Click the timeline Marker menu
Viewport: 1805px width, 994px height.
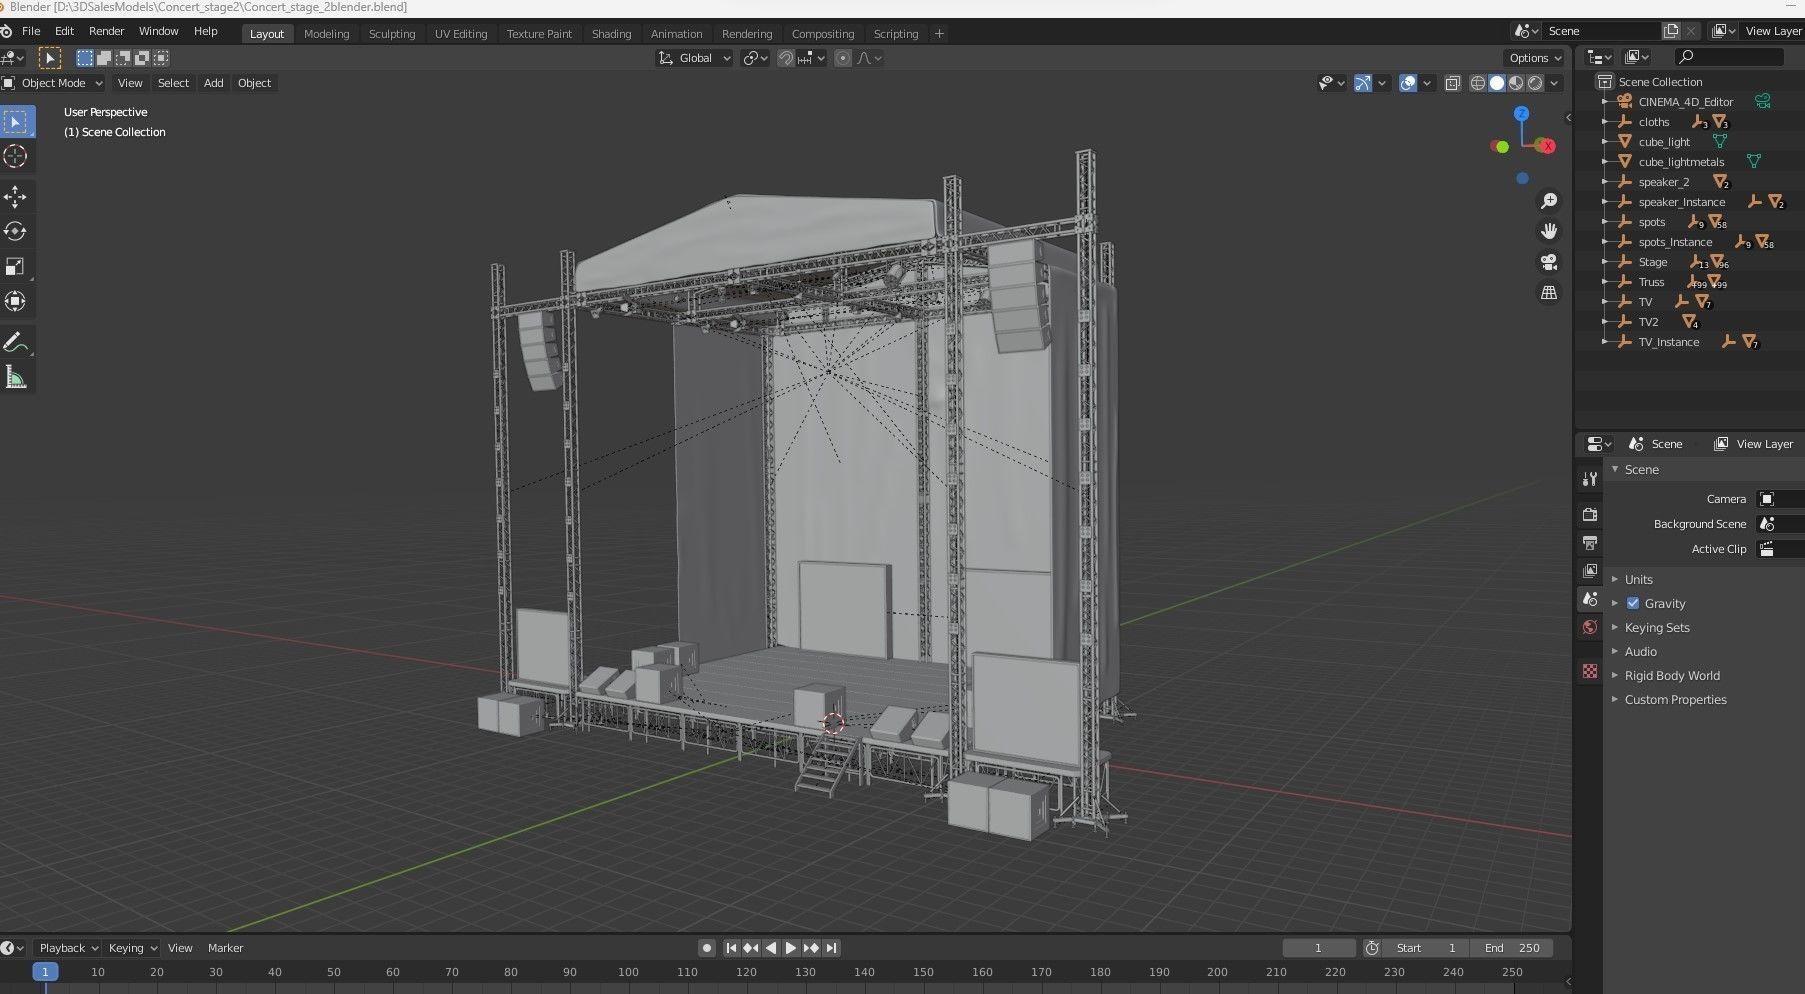coord(225,948)
